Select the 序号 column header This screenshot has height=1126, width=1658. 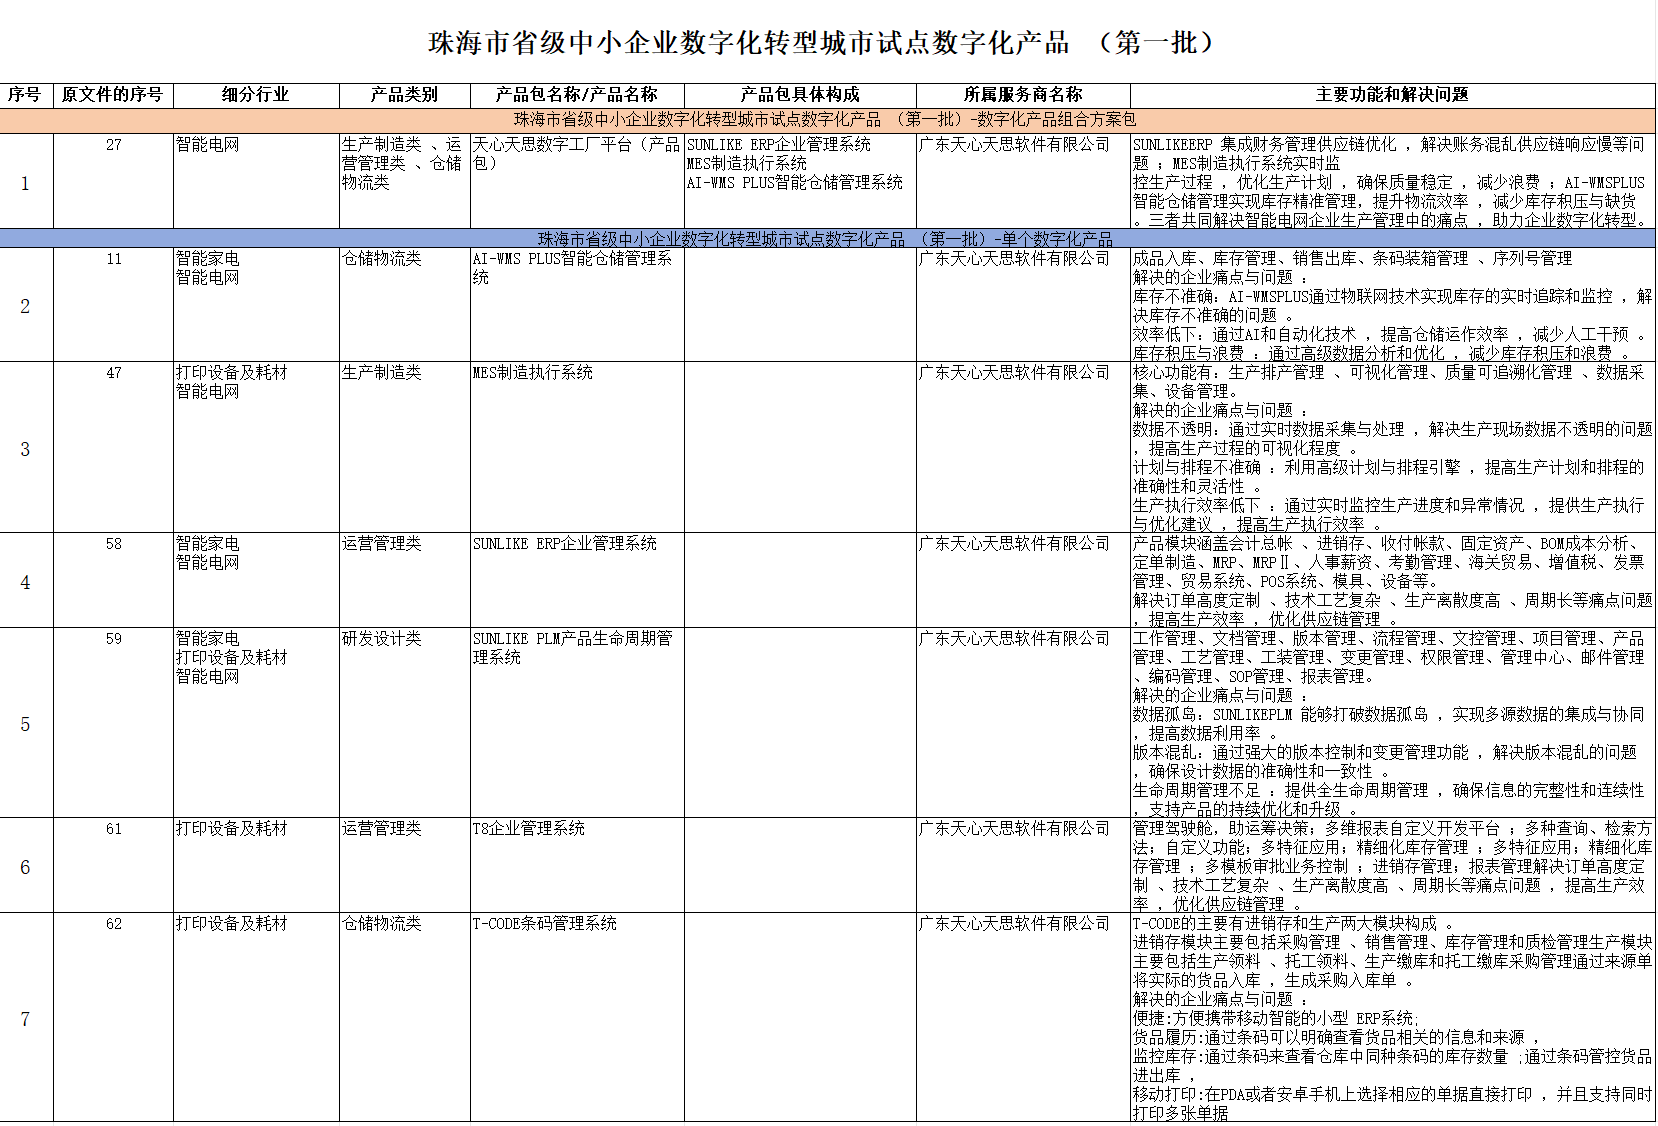tap(26, 95)
